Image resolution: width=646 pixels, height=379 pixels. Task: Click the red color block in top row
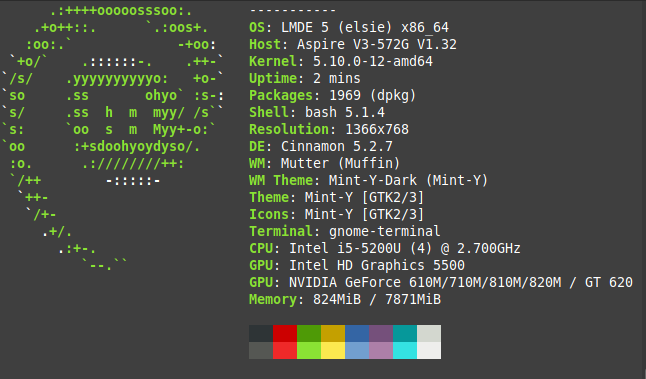[x=285, y=333]
